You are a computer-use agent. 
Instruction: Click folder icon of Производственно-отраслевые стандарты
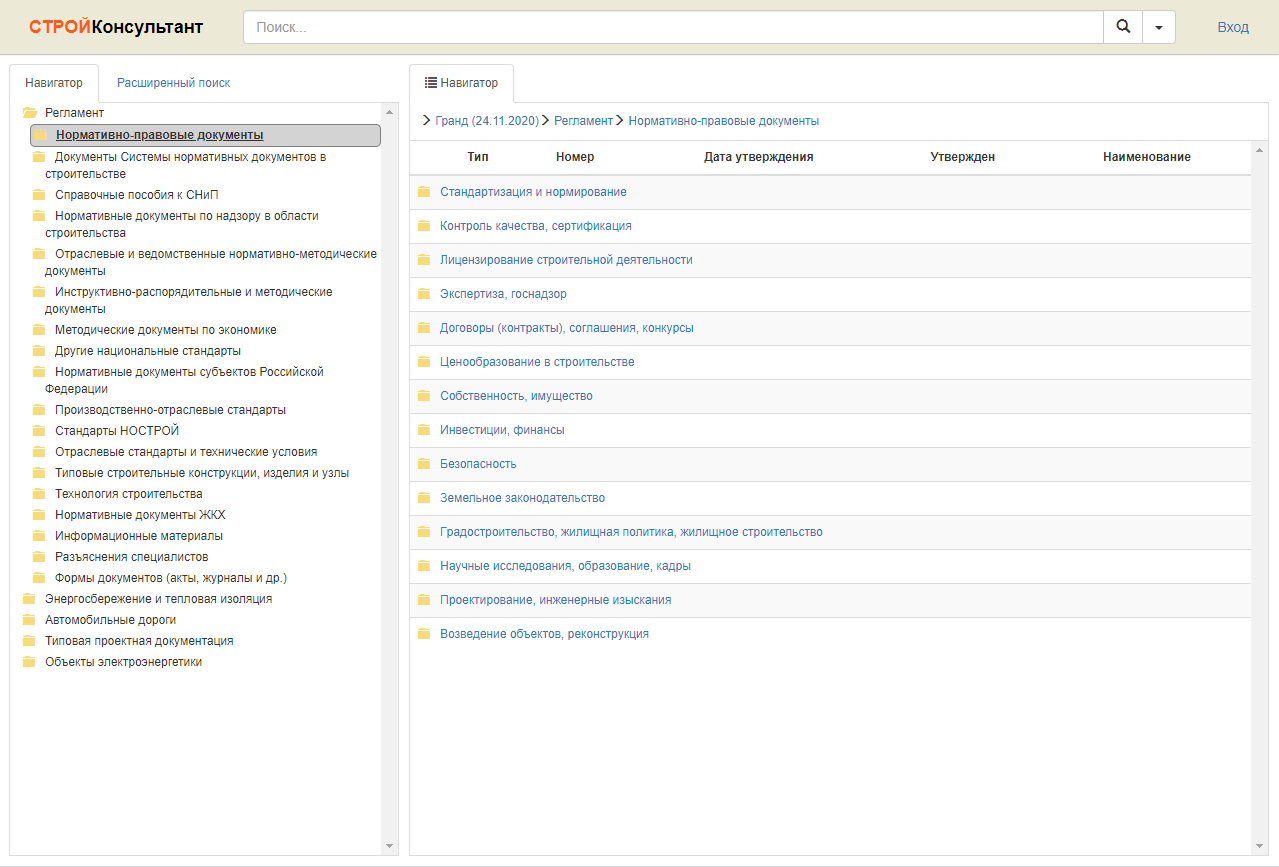(39, 410)
